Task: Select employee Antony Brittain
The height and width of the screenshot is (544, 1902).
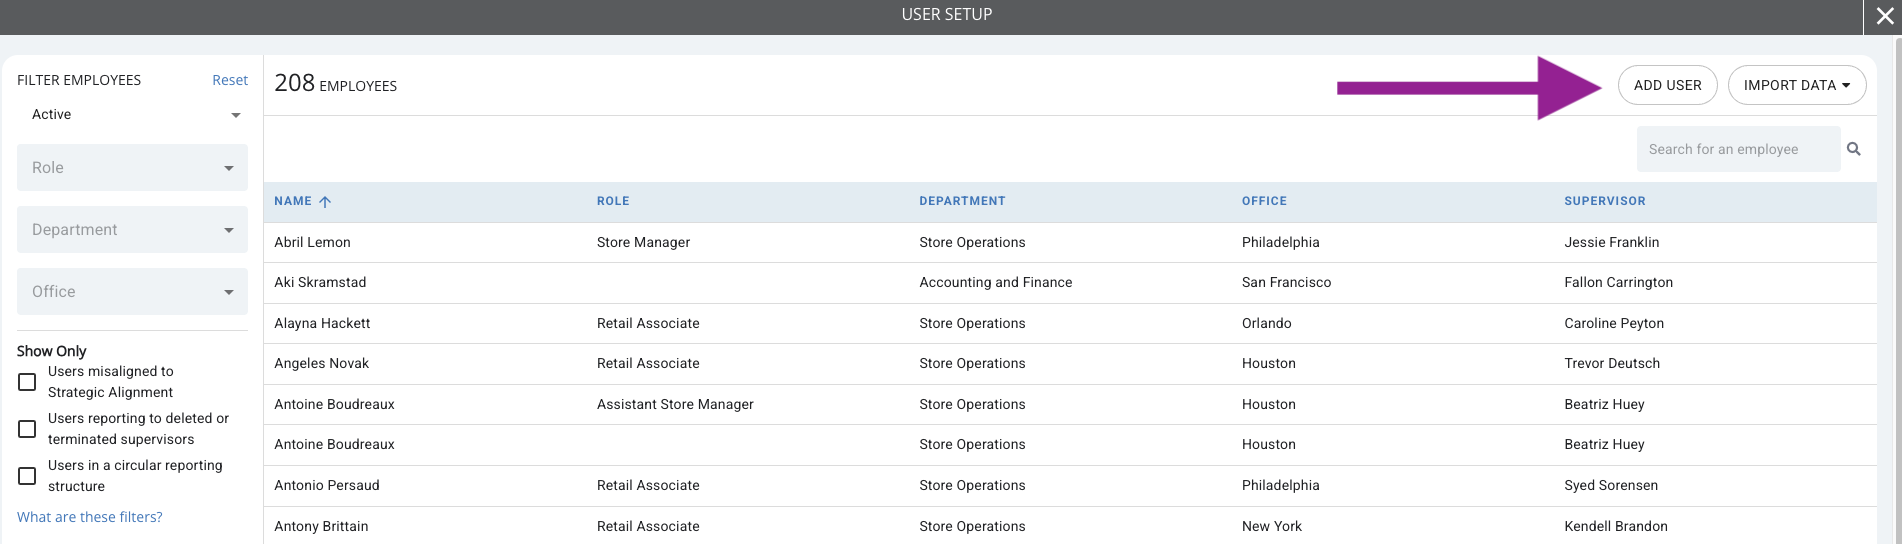Action: coord(321,526)
